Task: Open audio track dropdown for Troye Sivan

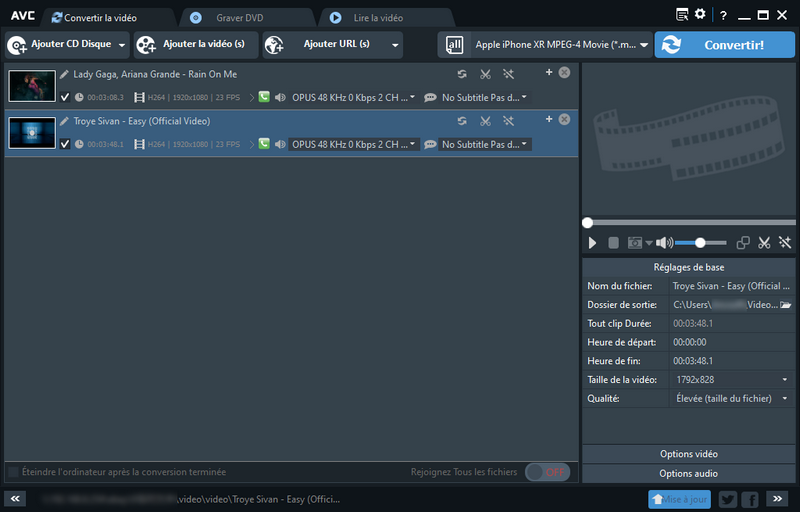Action: click(x=354, y=144)
